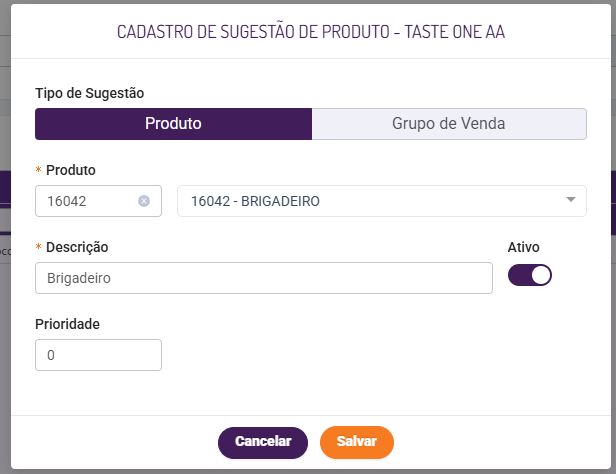Screen dimensions: 616x474
Task: Select the Produto suggestion type
Action: 174,124
